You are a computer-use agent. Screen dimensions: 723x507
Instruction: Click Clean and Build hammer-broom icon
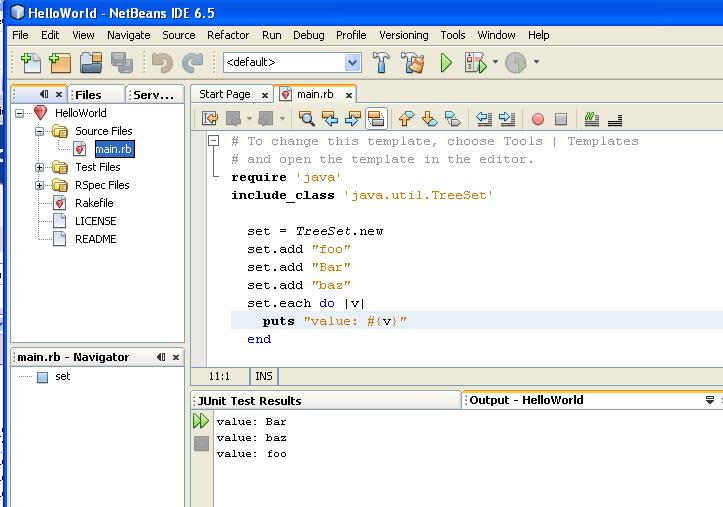pos(413,63)
